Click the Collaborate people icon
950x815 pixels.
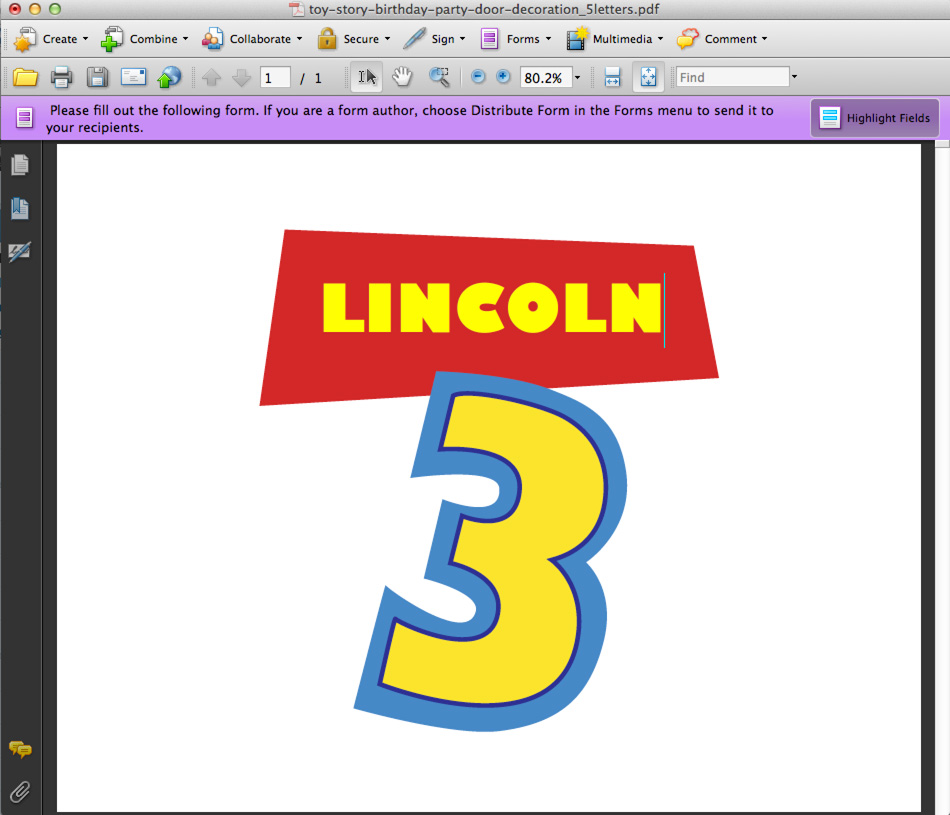(213, 39)
